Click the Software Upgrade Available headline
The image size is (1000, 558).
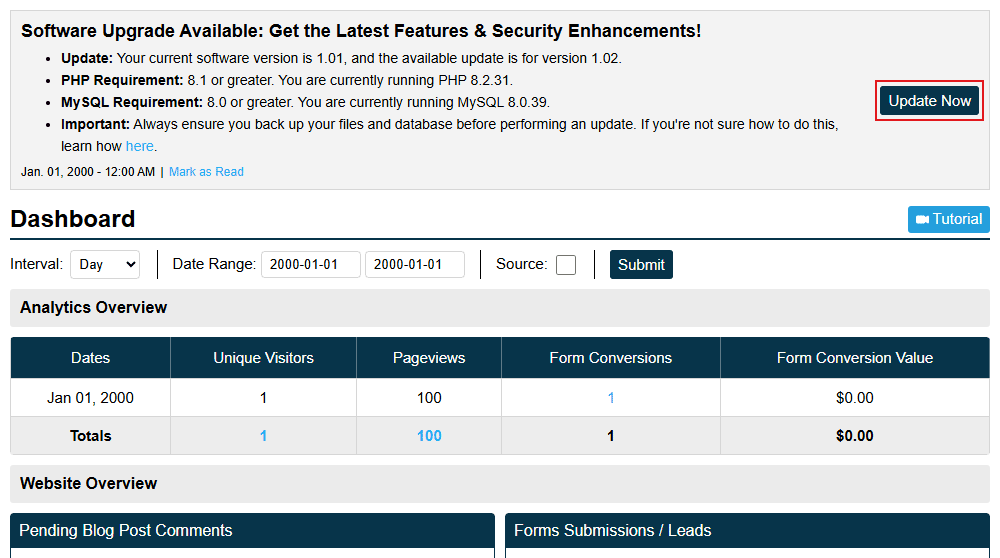361,31
